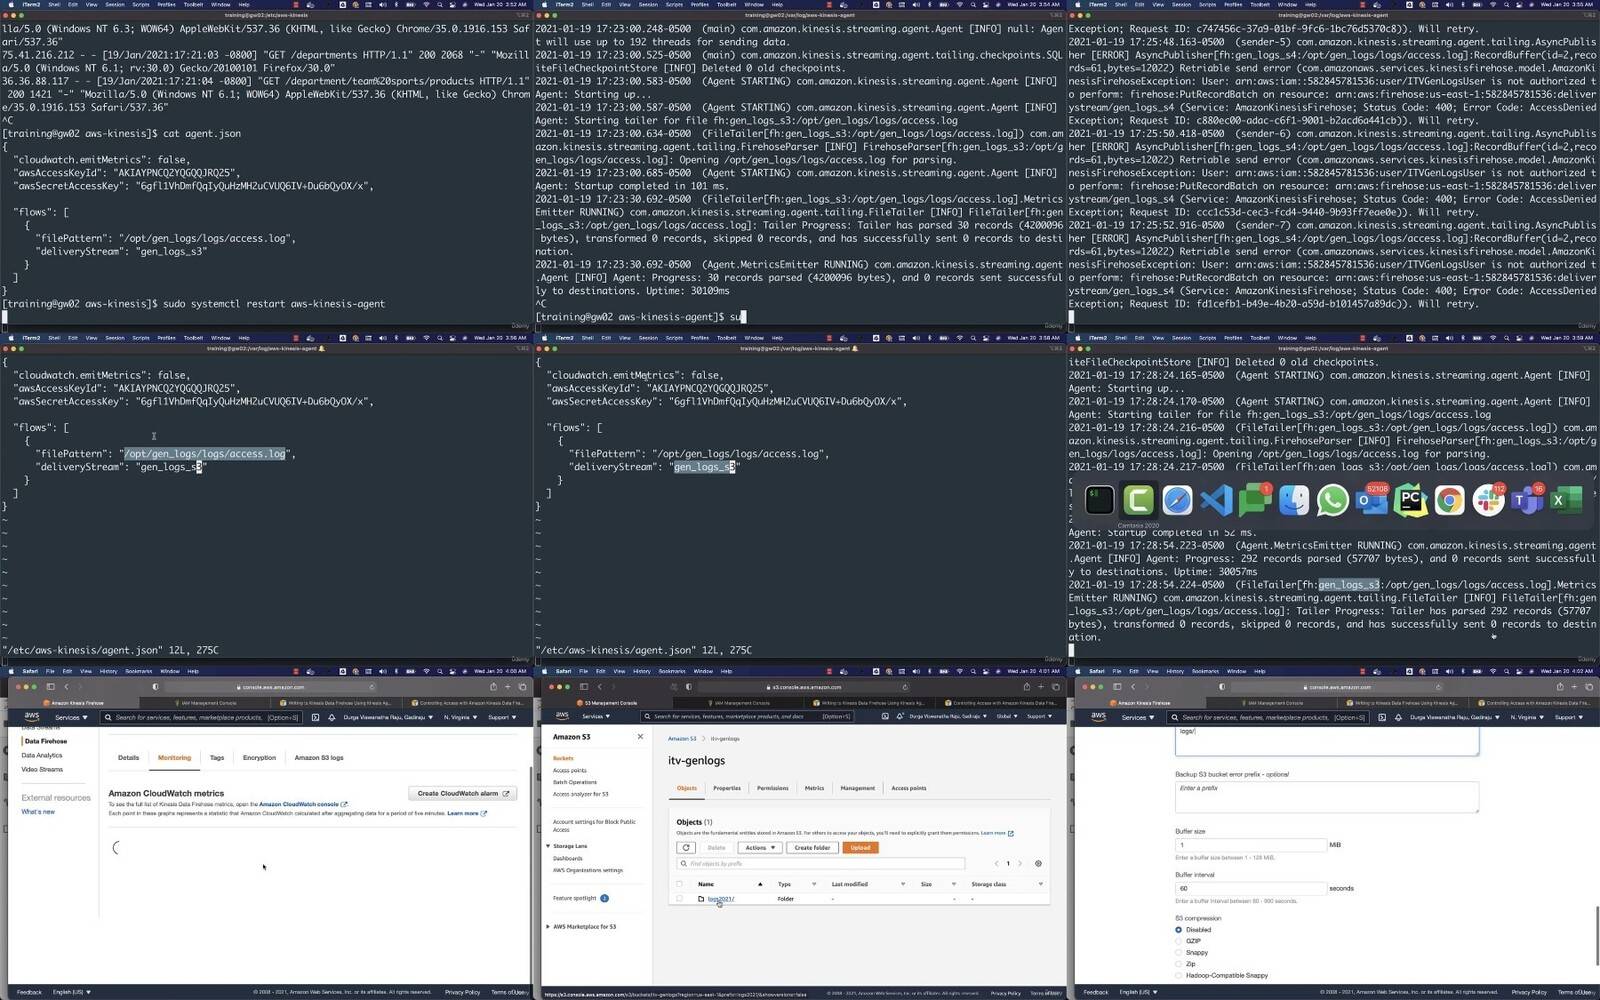Click the Buffer size input field
The width and height of the screenshot is (1600, 1000).
pyautogui.click(x=1251, y=845)
